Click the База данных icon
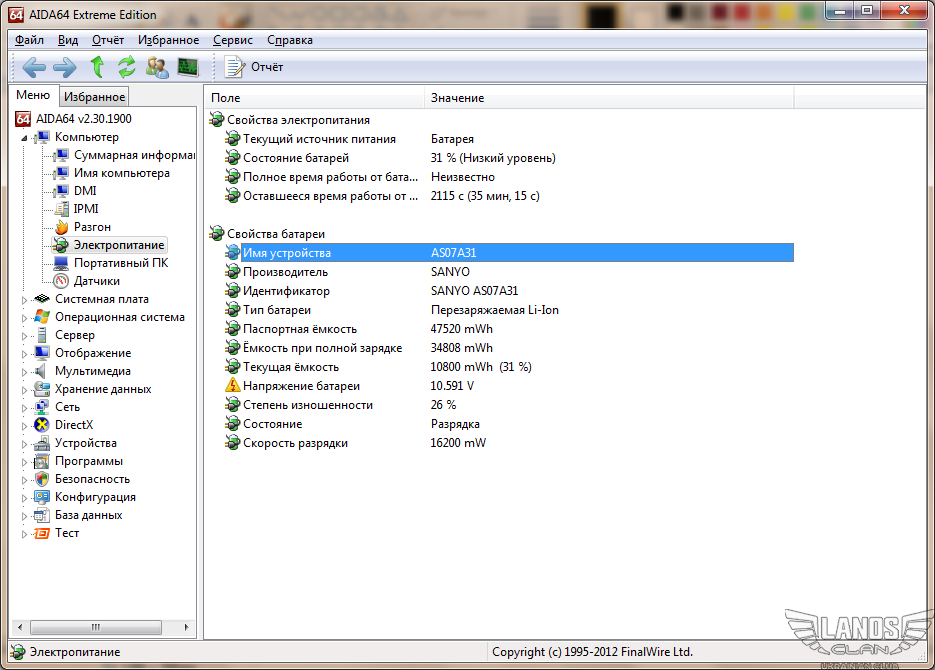This screenshot has height=670, width=935. point(42,515)
